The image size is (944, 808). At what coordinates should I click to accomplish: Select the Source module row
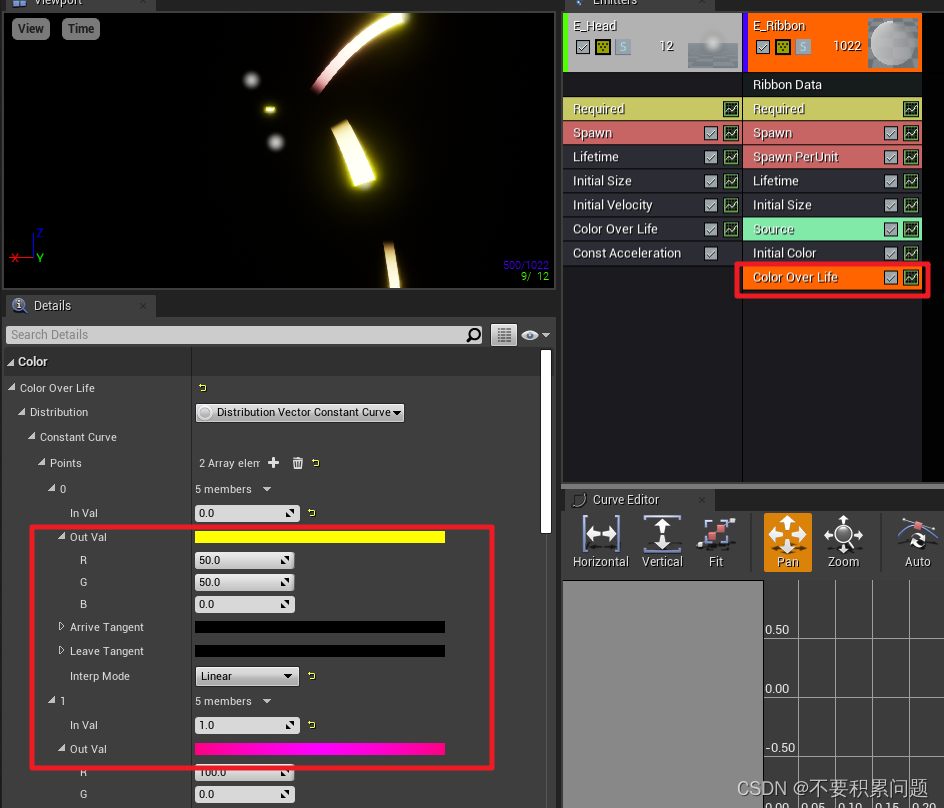(x=832, y=229)
